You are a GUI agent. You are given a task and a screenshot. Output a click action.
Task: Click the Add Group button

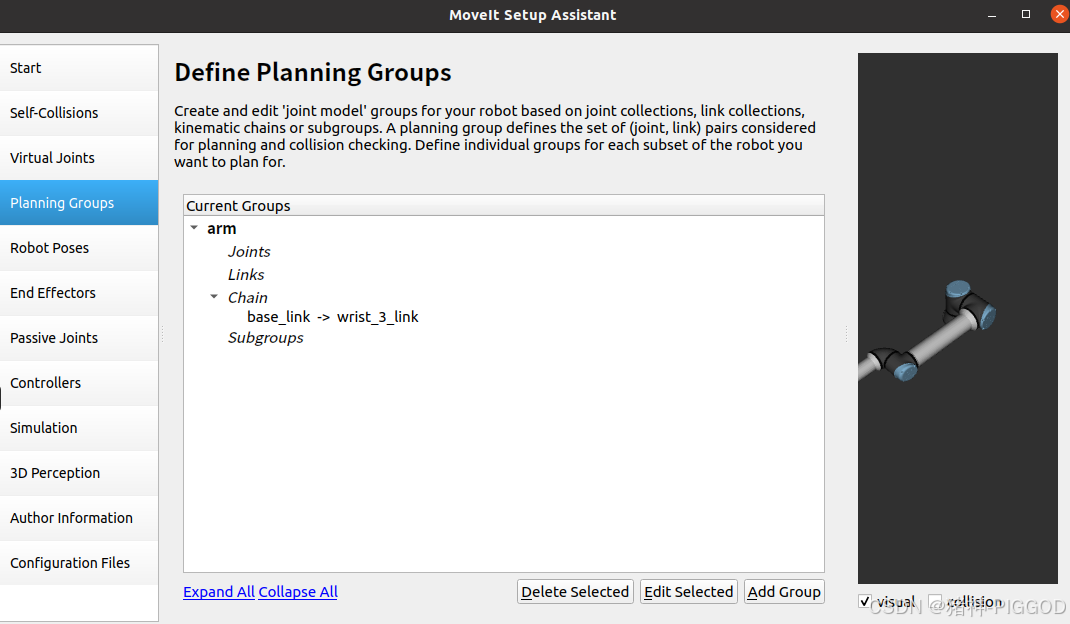(784, 592)
